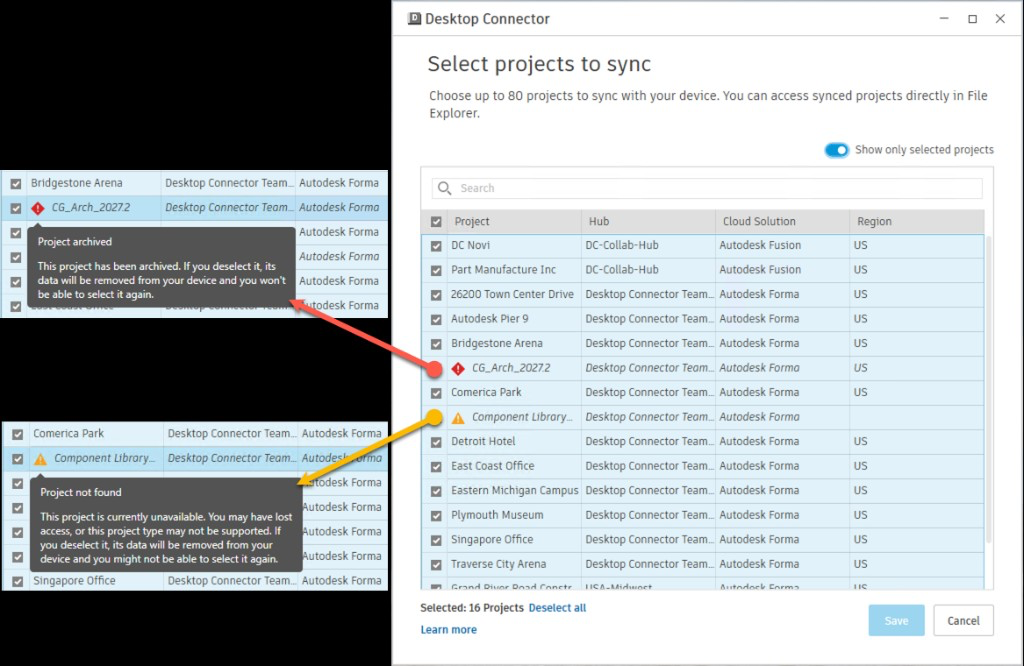The image size is (1024, 666).
Task: Click the red archived icon in the top-left zoomed panel
Action: click(38, 208)
